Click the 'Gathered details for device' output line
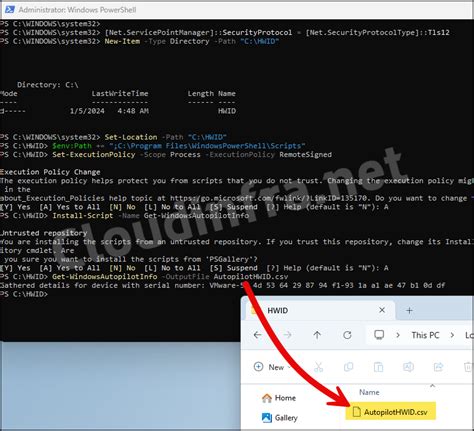474x431 pixels. [x=223, y=285]
